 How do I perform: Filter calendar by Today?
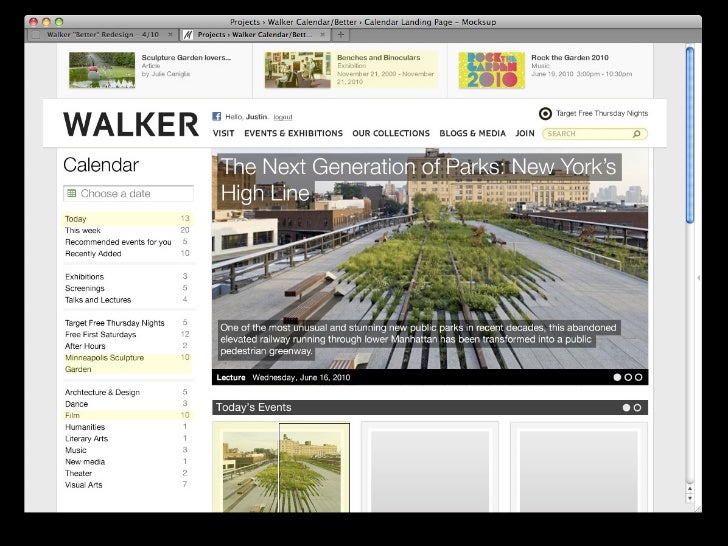tap(127, 219)
